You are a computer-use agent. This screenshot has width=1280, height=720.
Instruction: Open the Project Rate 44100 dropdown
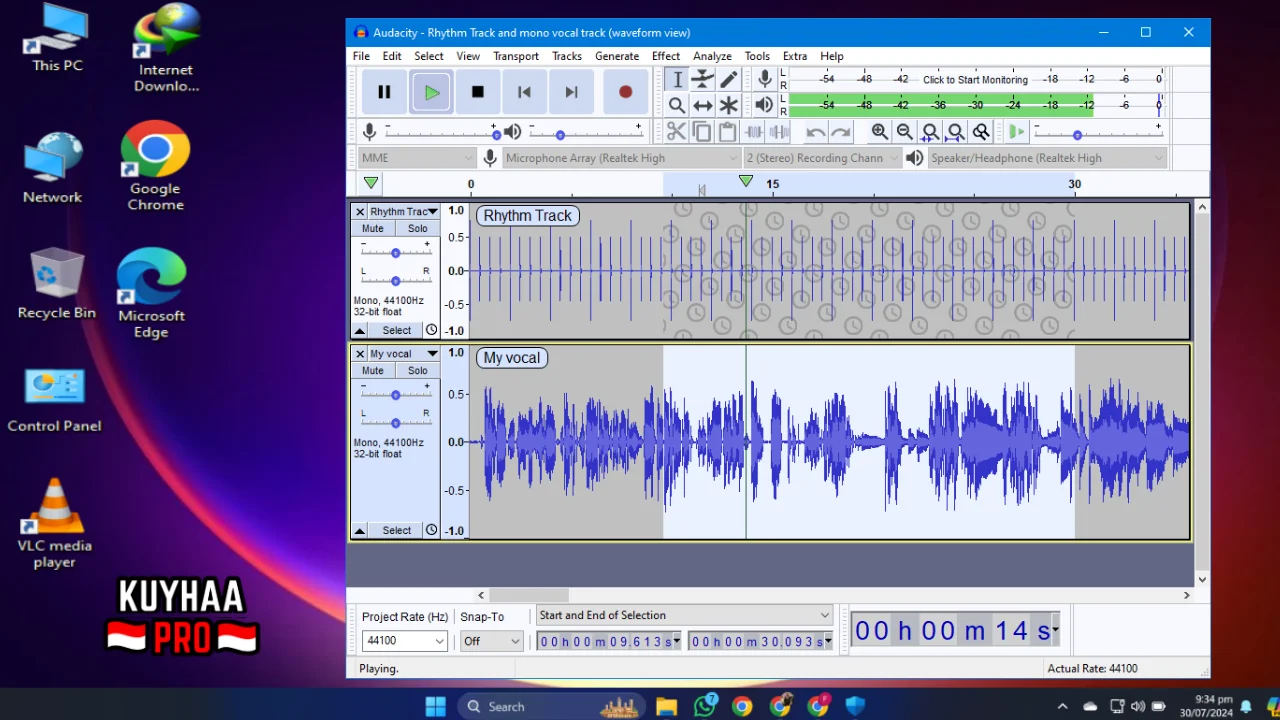pyautogui.click(x=404, y=641)
